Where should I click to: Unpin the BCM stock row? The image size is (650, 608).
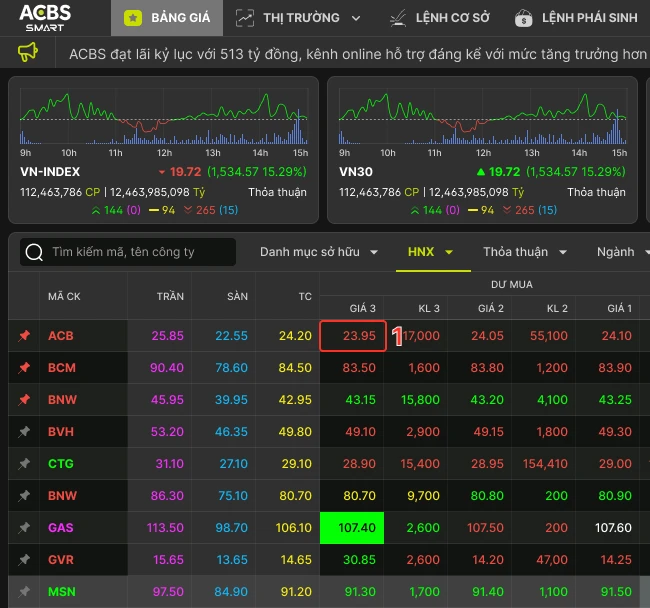(24, 367)
